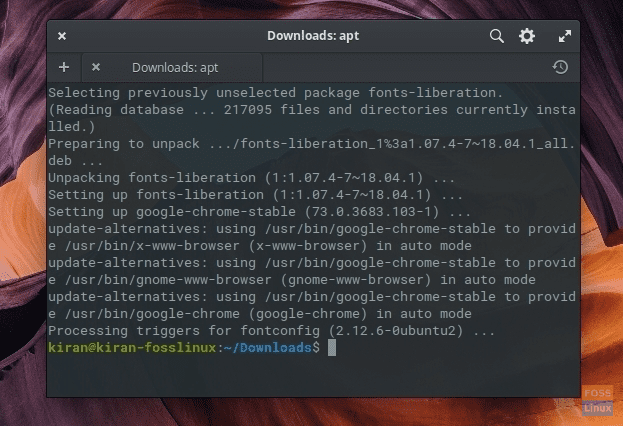The image size is (623, 426).
Task: Toggle fullscreen with the expand arrows icon
Action: tap(565, 36)
